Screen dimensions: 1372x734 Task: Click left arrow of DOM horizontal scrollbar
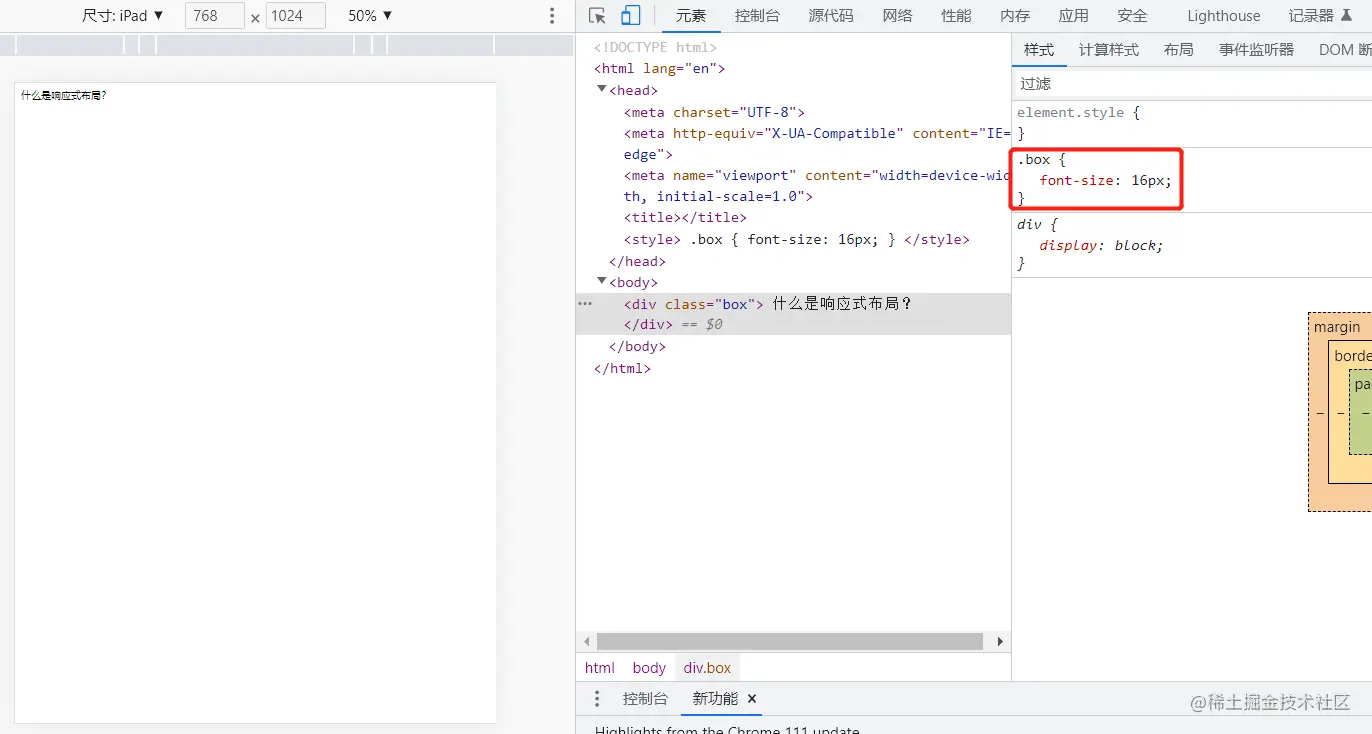pos(587,641)
